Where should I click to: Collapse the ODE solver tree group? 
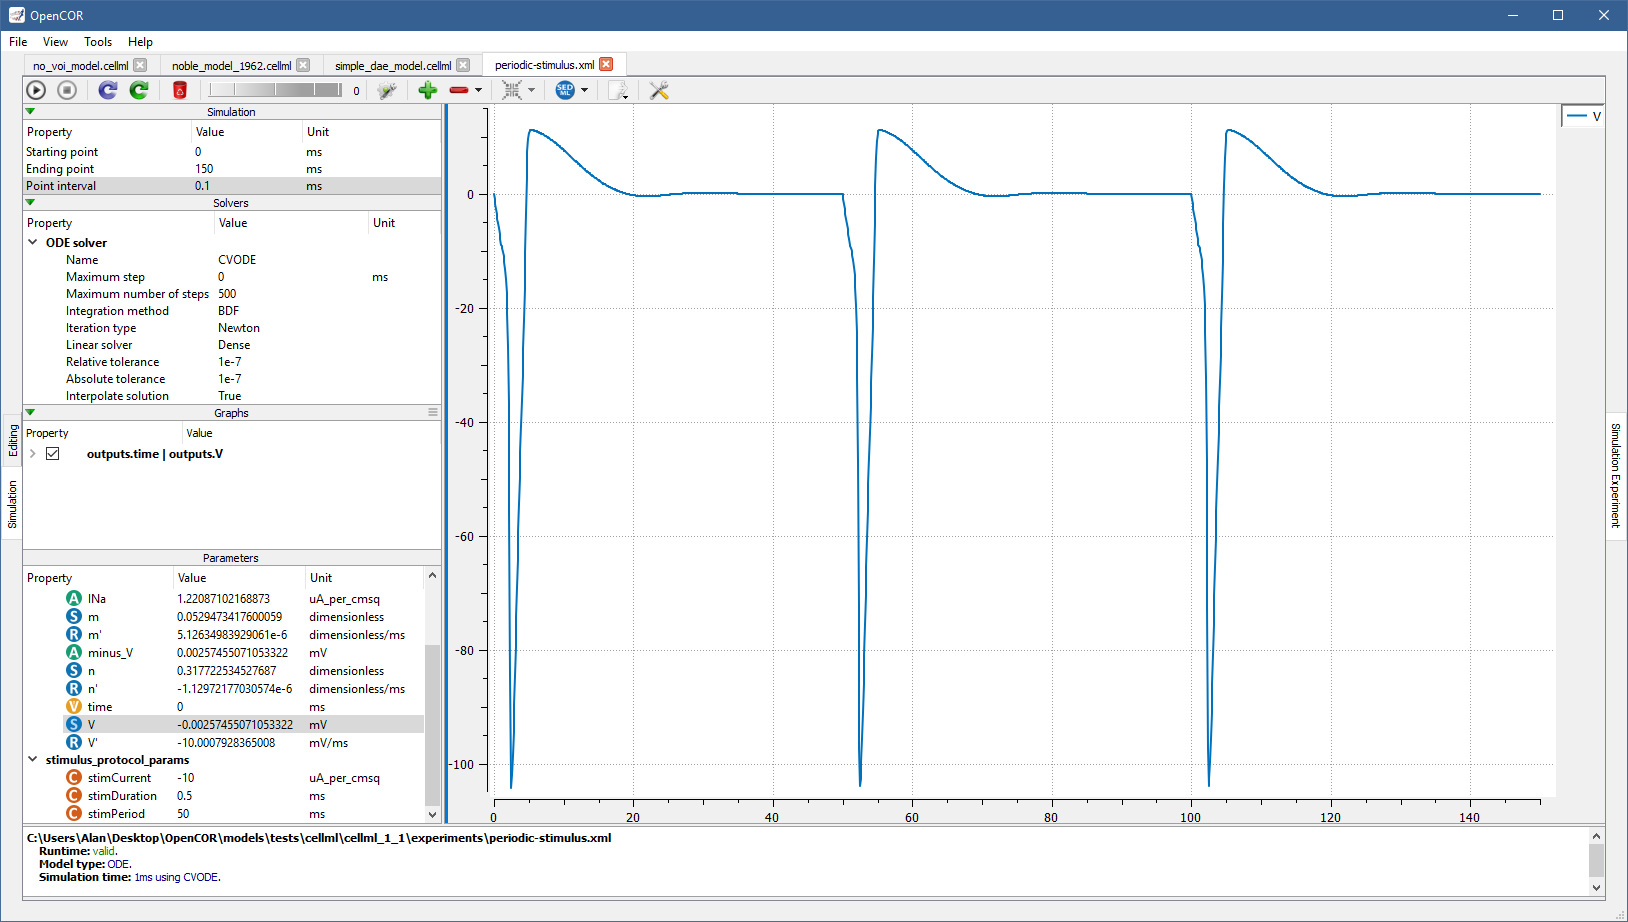(x=33, y=243)
